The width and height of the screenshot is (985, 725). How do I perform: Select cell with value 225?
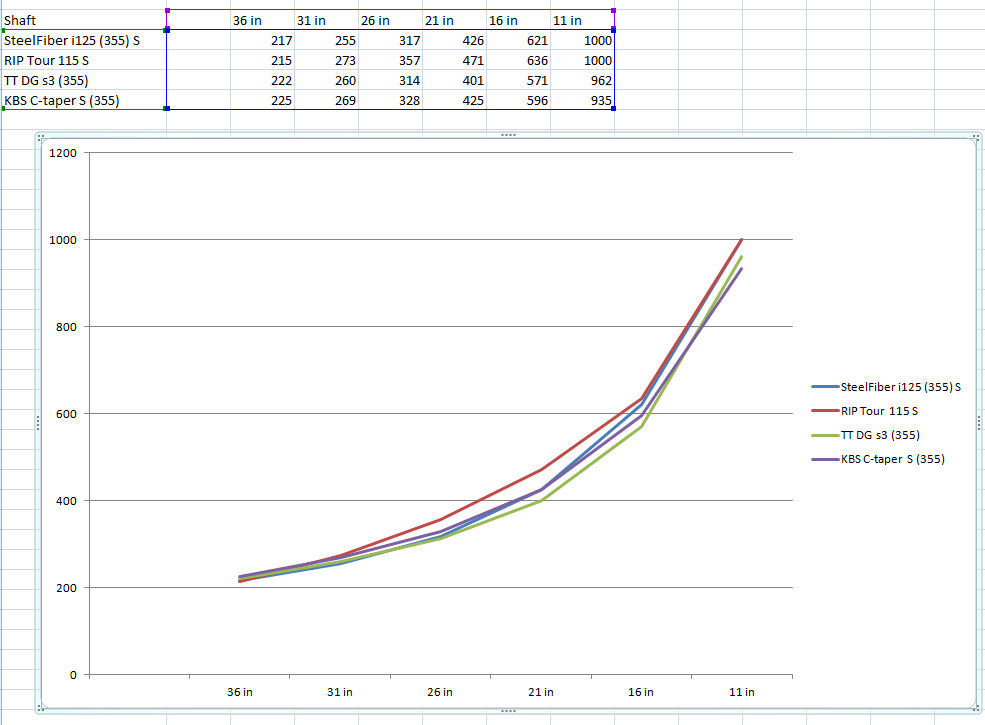(x=263, y=101)
